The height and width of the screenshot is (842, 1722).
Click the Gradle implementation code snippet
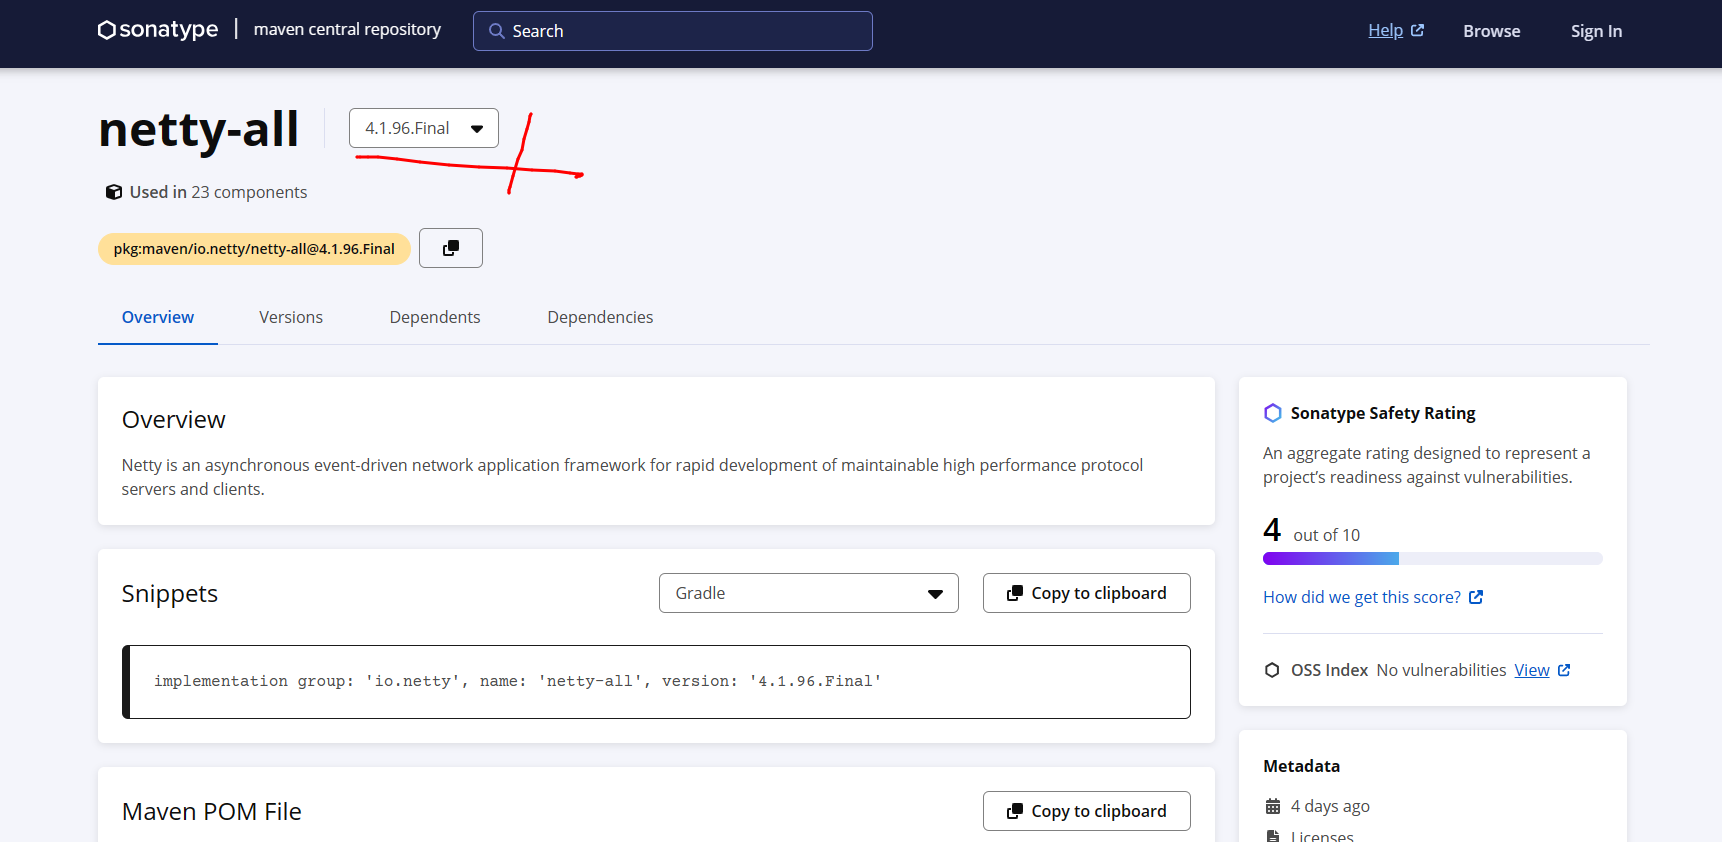click(x=656, y=682)
